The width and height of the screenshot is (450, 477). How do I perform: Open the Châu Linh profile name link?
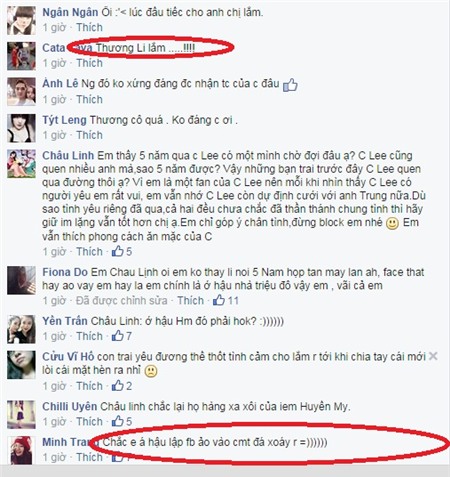[x=68, y=156]
